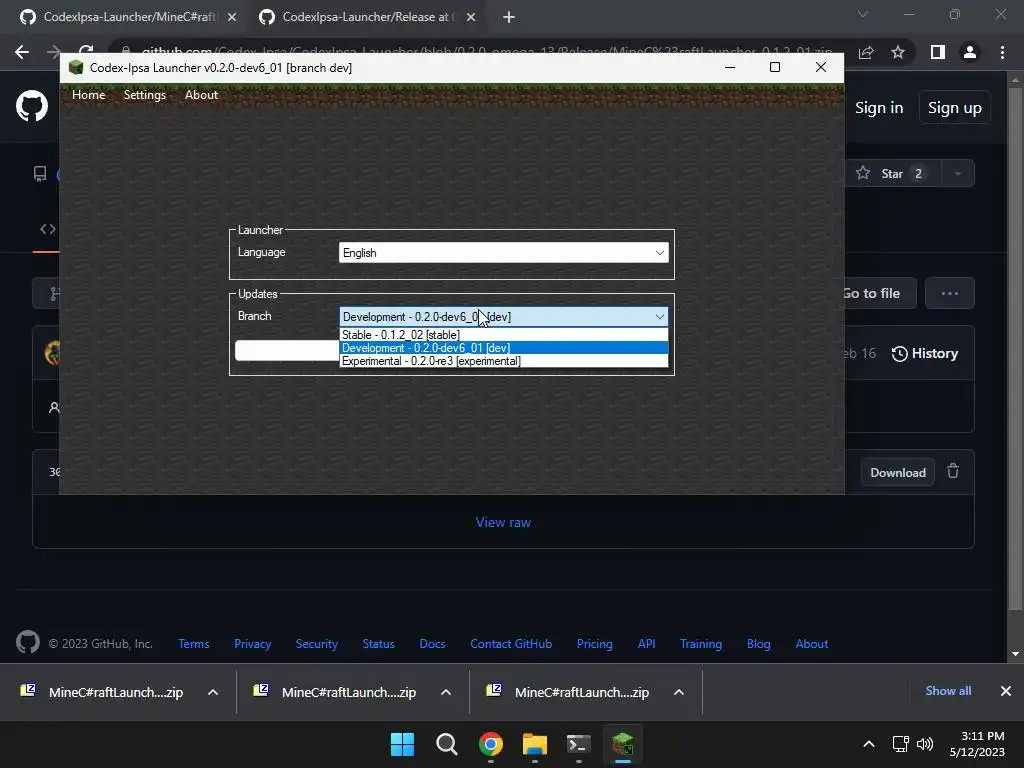This screenshot has height=768, width=1024.
Task: Open About link in GitHub footer
Action: pos(812,644)
